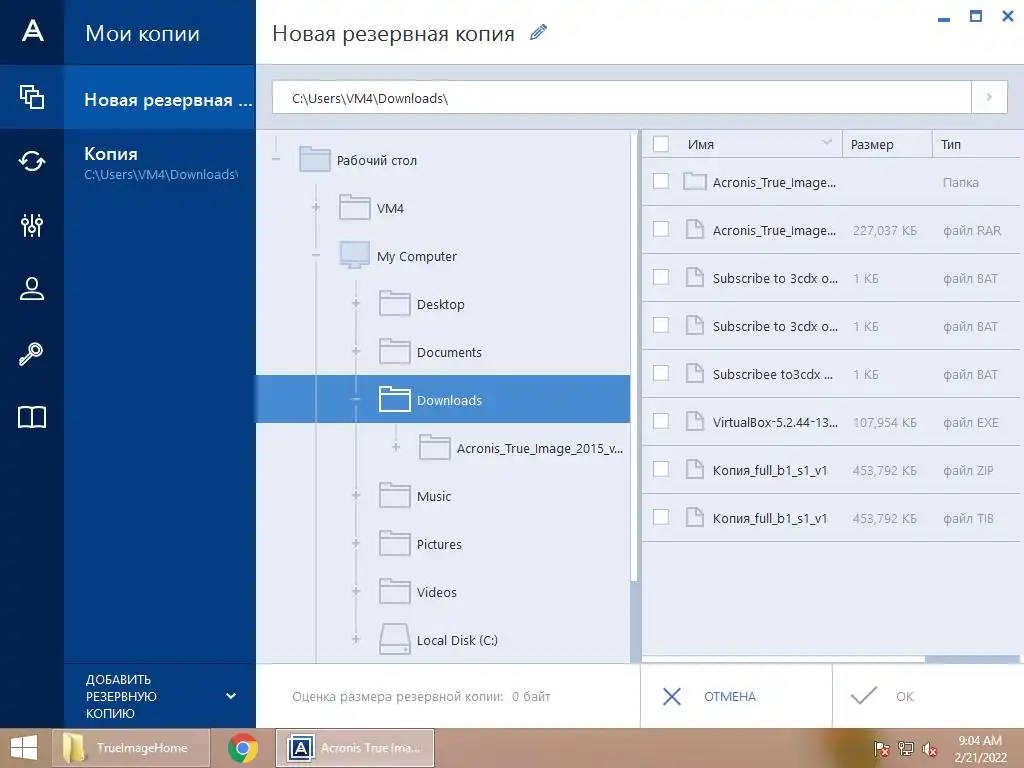Click the 227,037 КБ size cell
1024x768 pixels.
click(x=884, y=231)
